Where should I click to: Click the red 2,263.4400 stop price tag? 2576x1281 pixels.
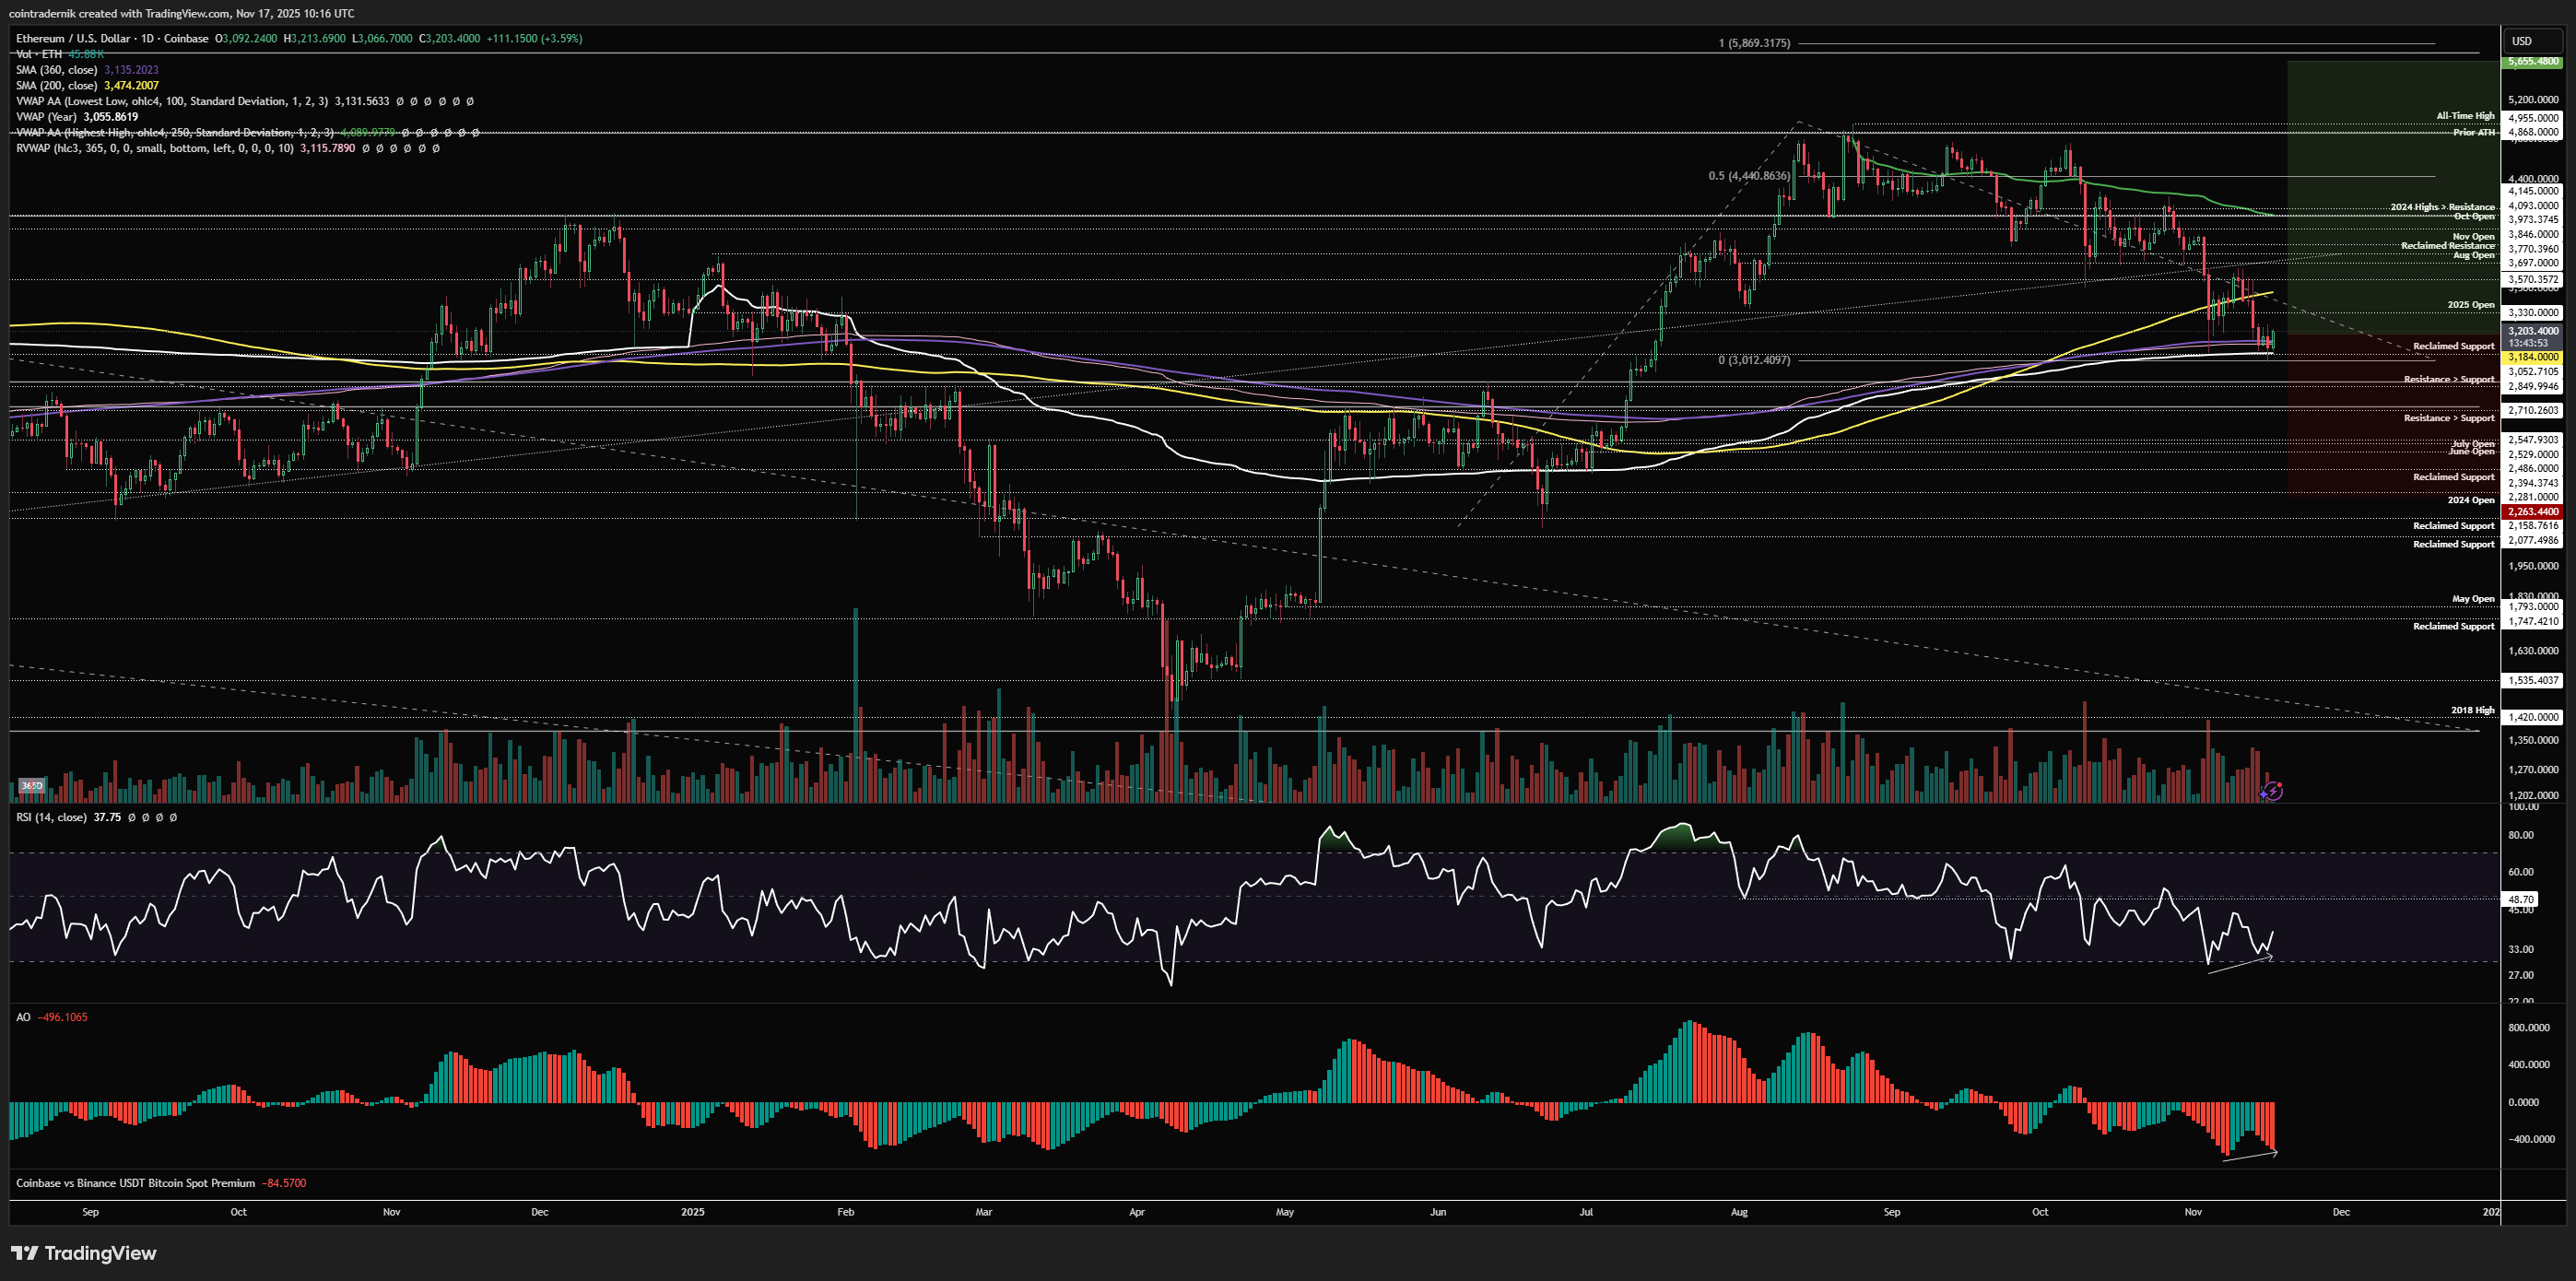(2533, 512)
